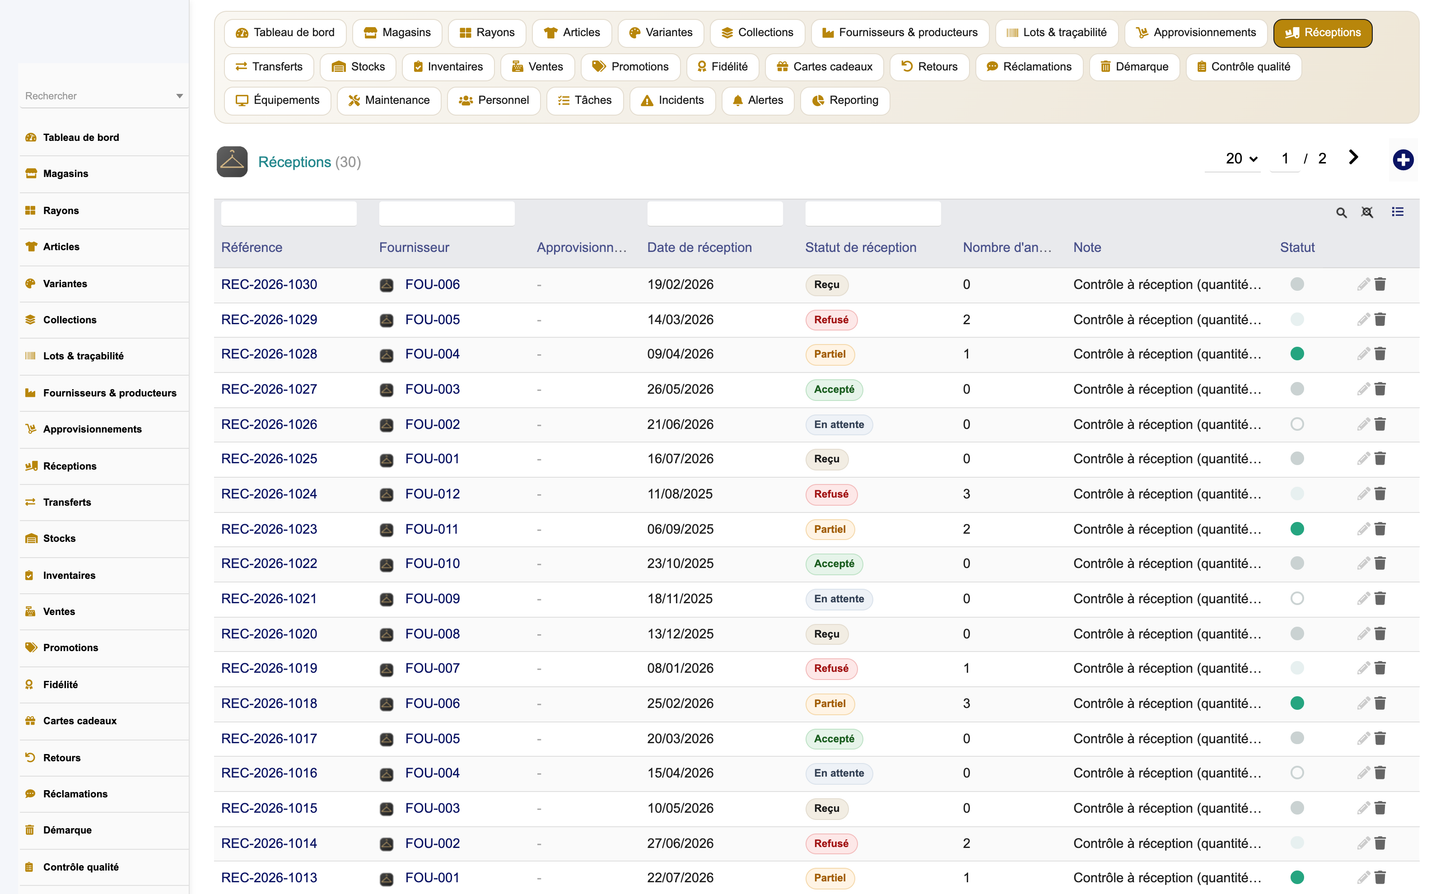Open supplier link FOU-012
Screen dimensions: 1445x894
pyautogui.click(x=433, y=494)
